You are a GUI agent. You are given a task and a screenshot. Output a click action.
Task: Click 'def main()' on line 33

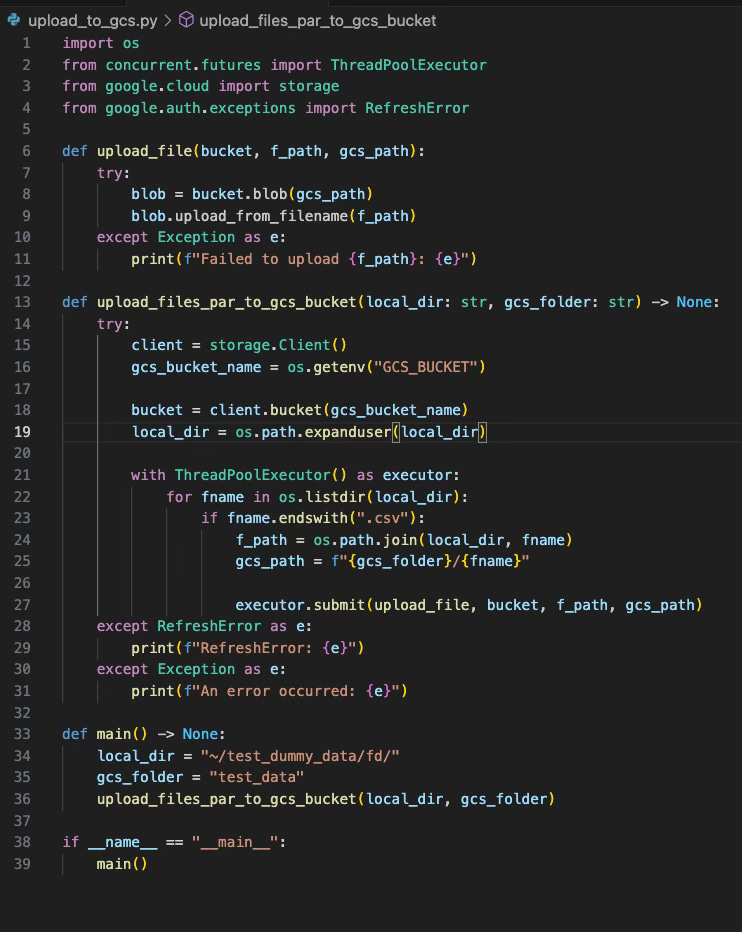(x=105, y=735)
